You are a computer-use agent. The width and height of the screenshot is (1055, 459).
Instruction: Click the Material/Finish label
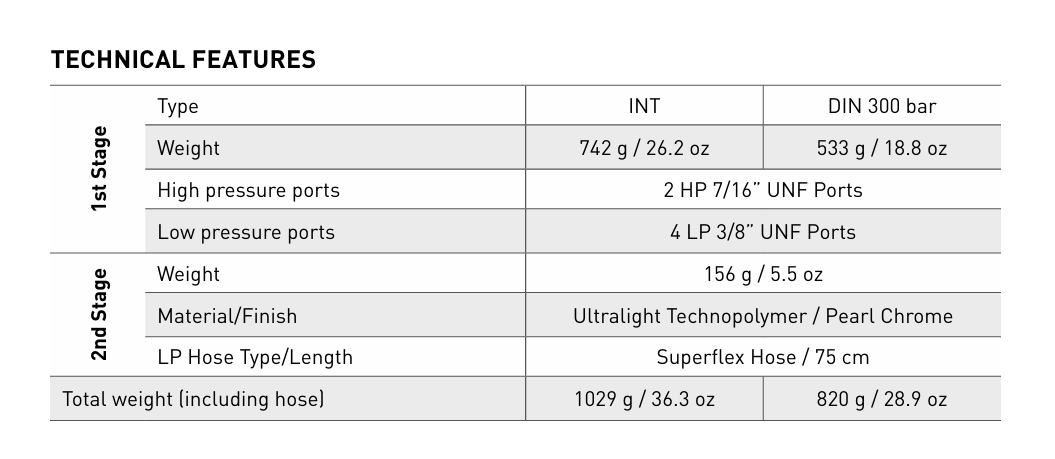pos(227,316)
